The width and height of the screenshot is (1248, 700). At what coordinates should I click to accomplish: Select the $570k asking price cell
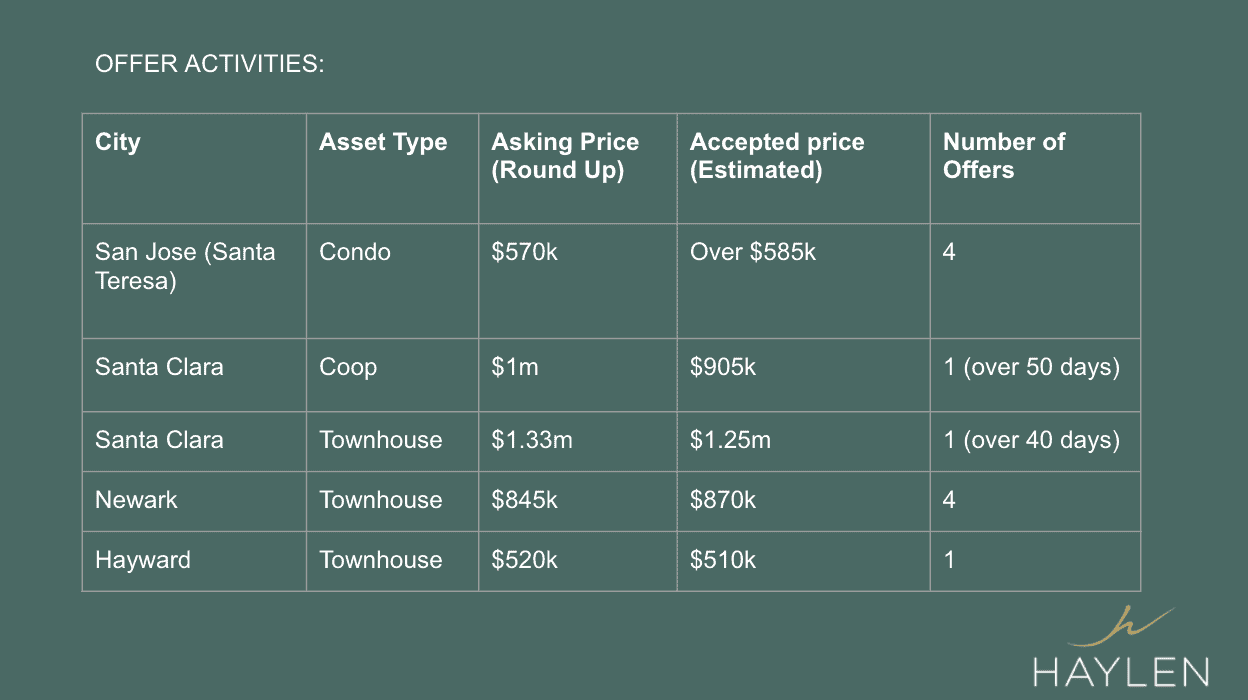[578, 281]
